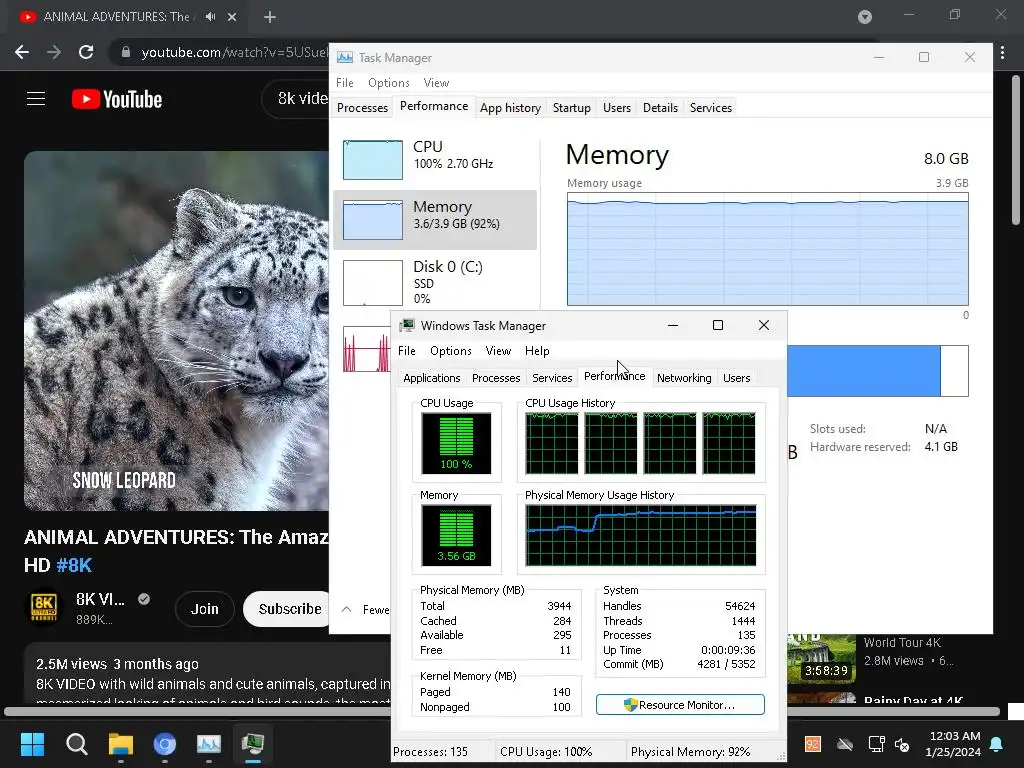The width and height of the screenshot is (1024, 768).
Task: Select CPU in the performance sidebar
Action: (435, 159)
